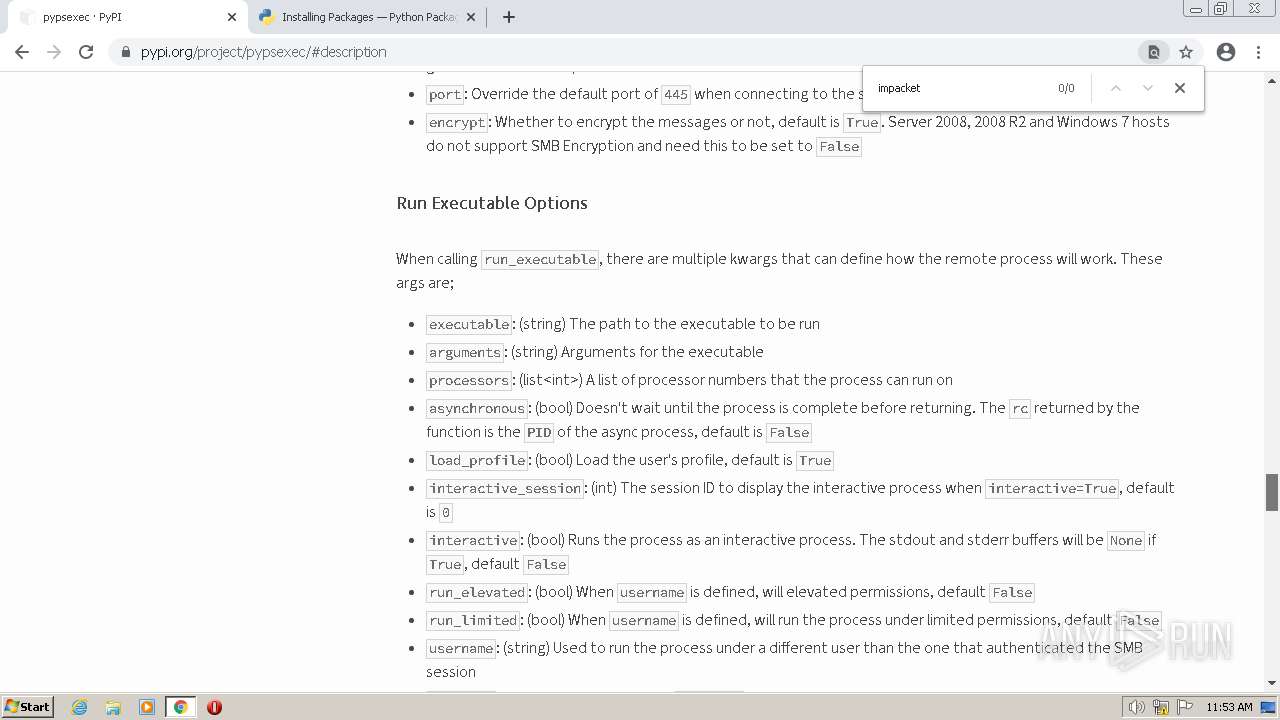Click the 'run_elevated' option code label

click(477, 592)
